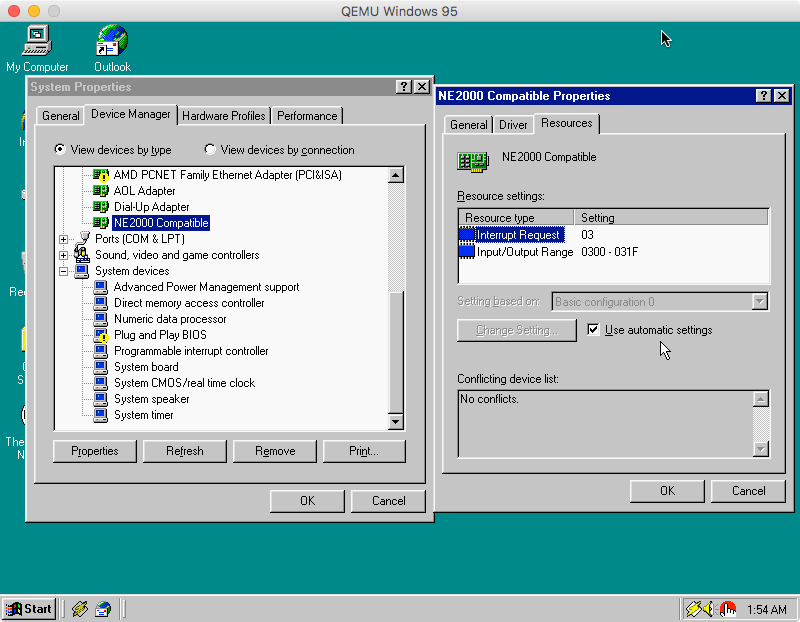This screenshot has width=800, height=622.
Task: Expand Sound, video and game controllers branch
Action: click(63, 255)
